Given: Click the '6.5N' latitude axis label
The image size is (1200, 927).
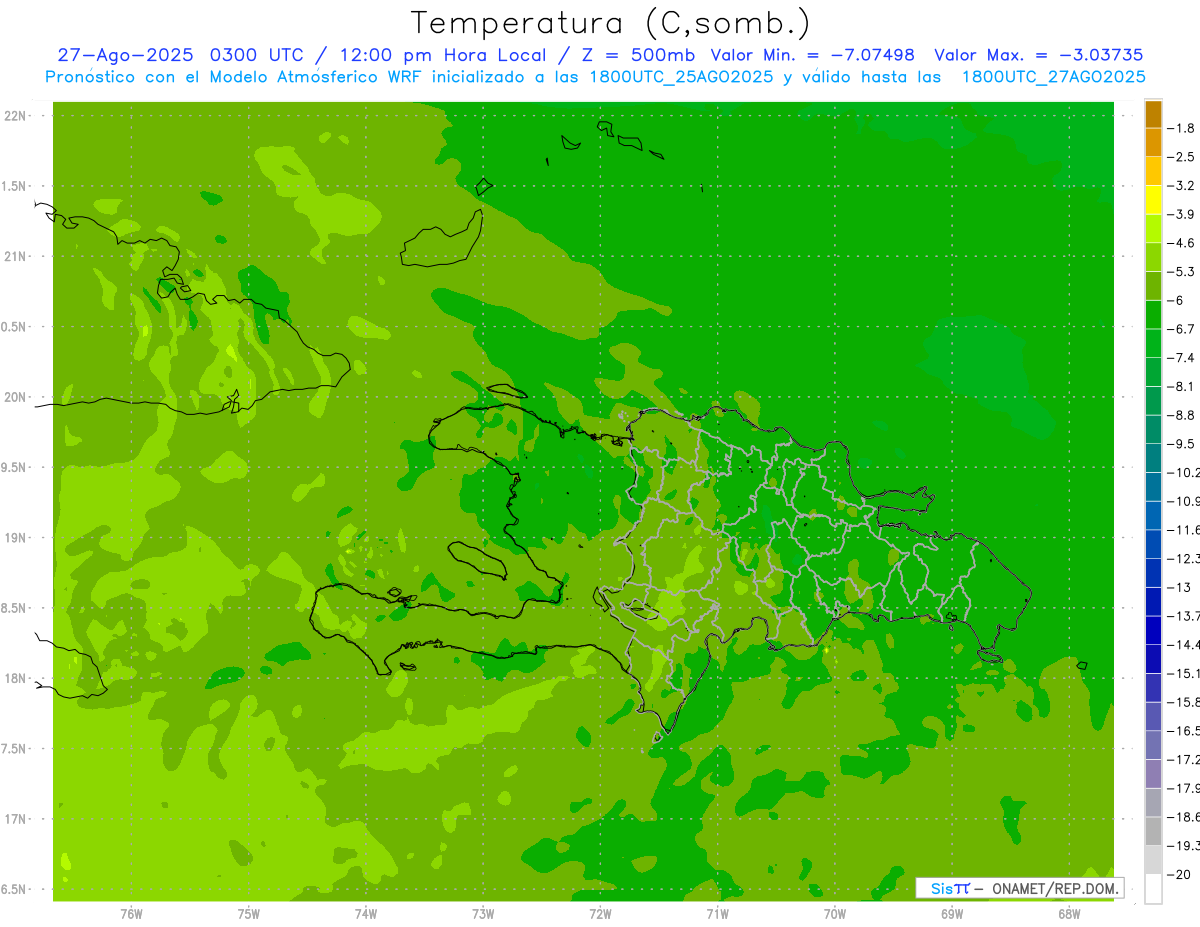Looking at the screenshot, I should click(x=16, y=890).
